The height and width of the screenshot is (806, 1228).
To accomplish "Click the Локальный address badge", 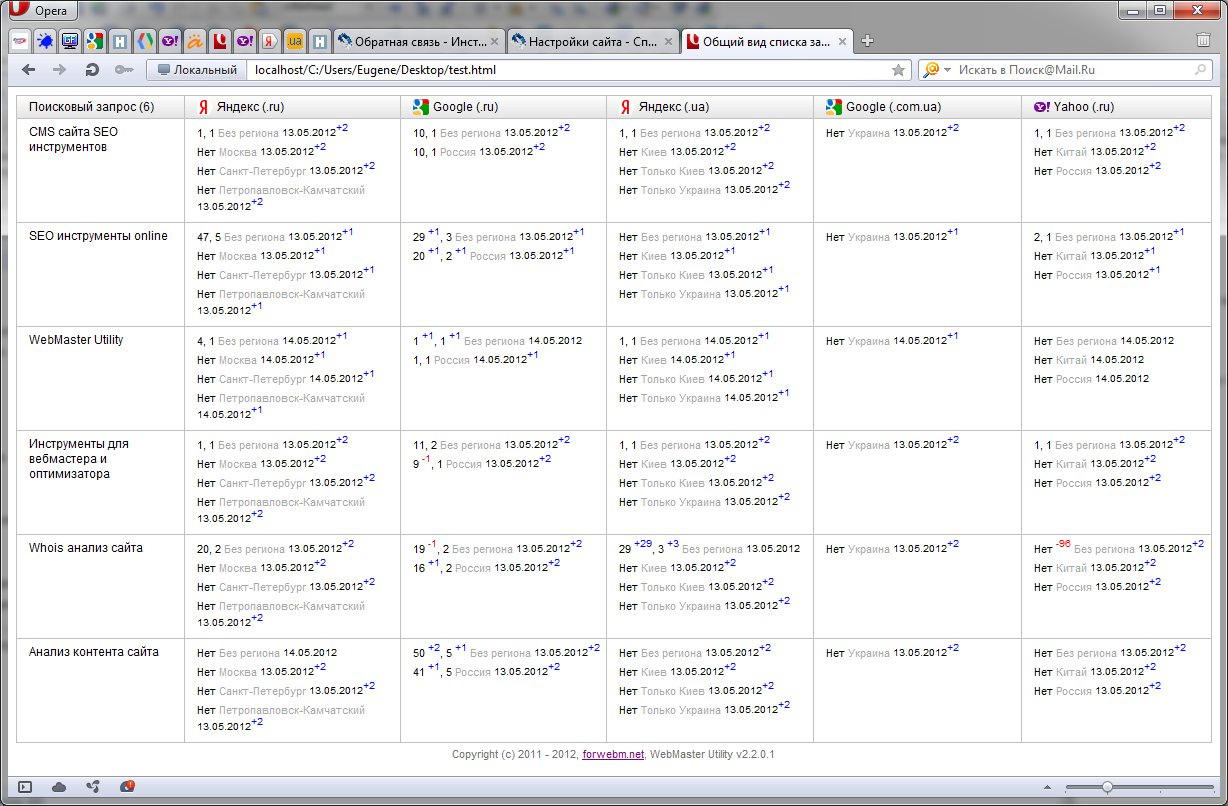I will (196, 70).
